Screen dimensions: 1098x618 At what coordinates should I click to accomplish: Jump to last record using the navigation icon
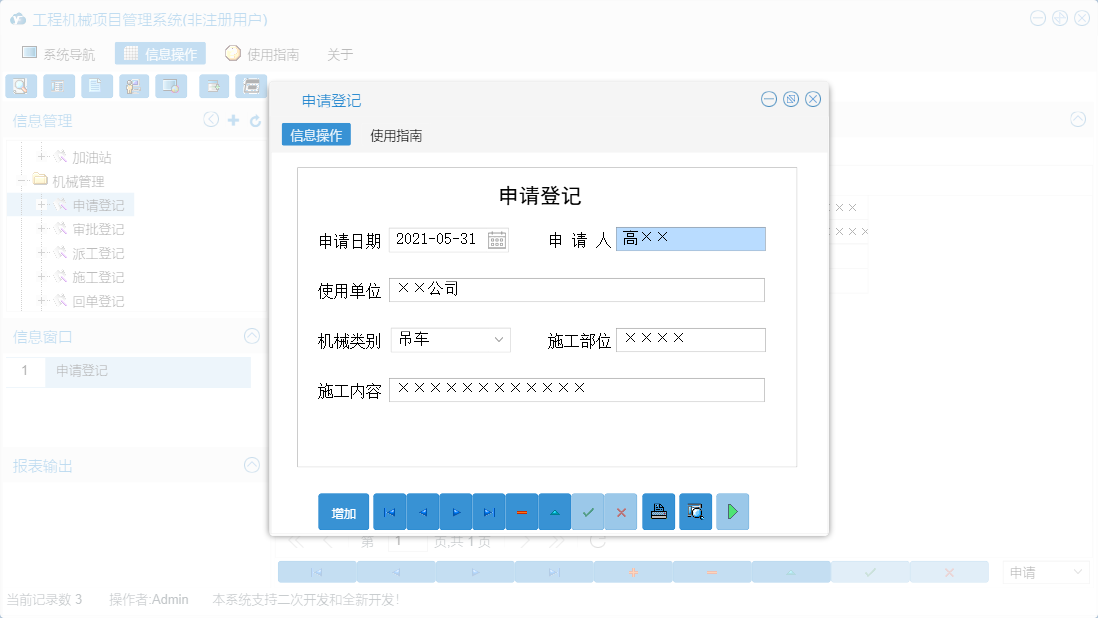(489, 511)
